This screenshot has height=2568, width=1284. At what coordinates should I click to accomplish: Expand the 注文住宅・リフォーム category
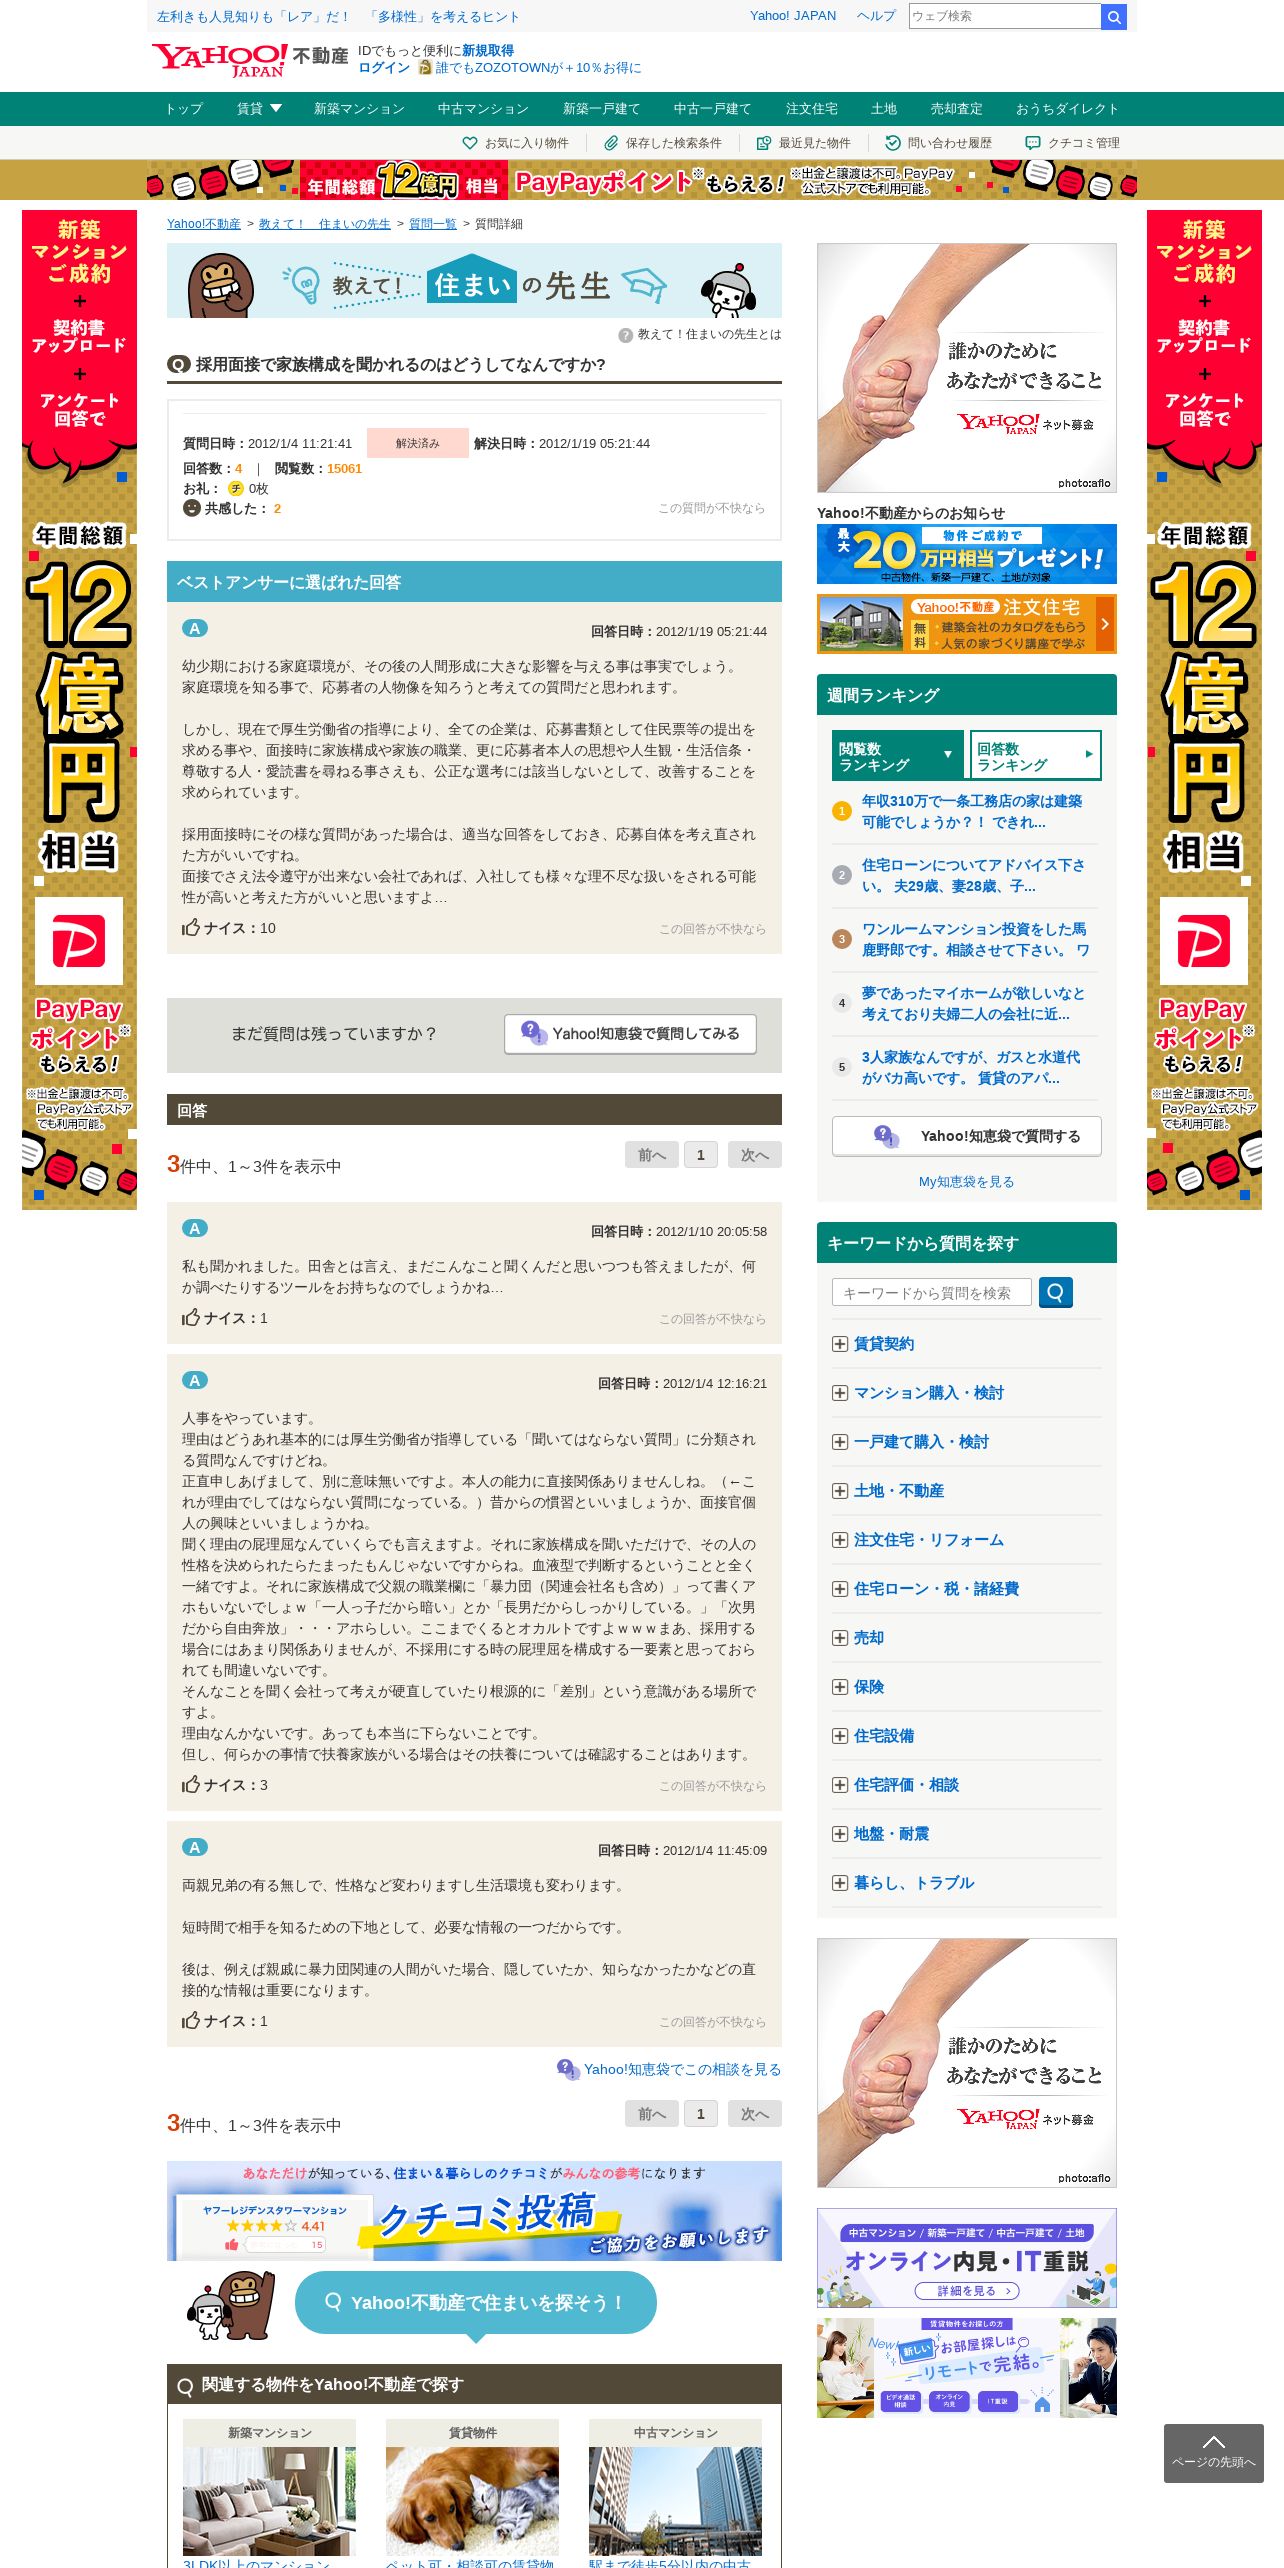840,1540
